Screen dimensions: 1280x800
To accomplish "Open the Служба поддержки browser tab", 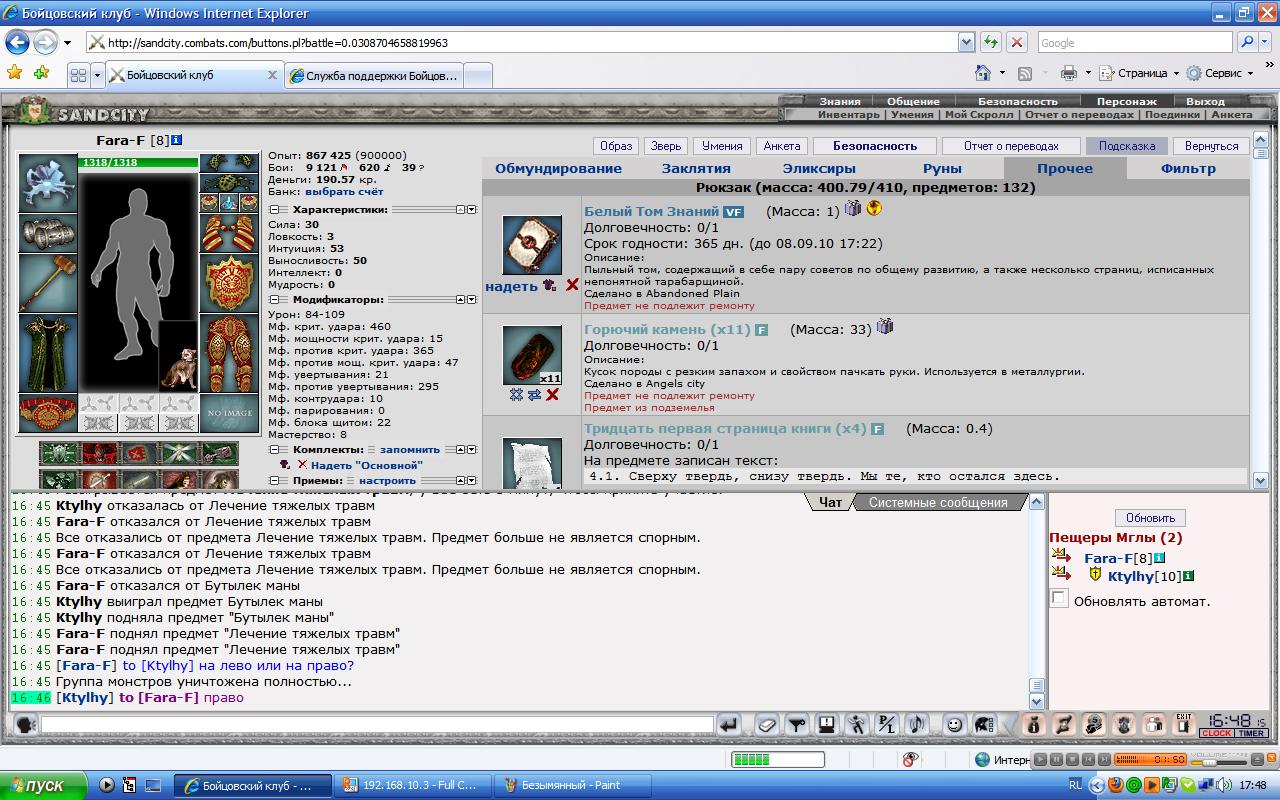I will click(x=373, y=75).
